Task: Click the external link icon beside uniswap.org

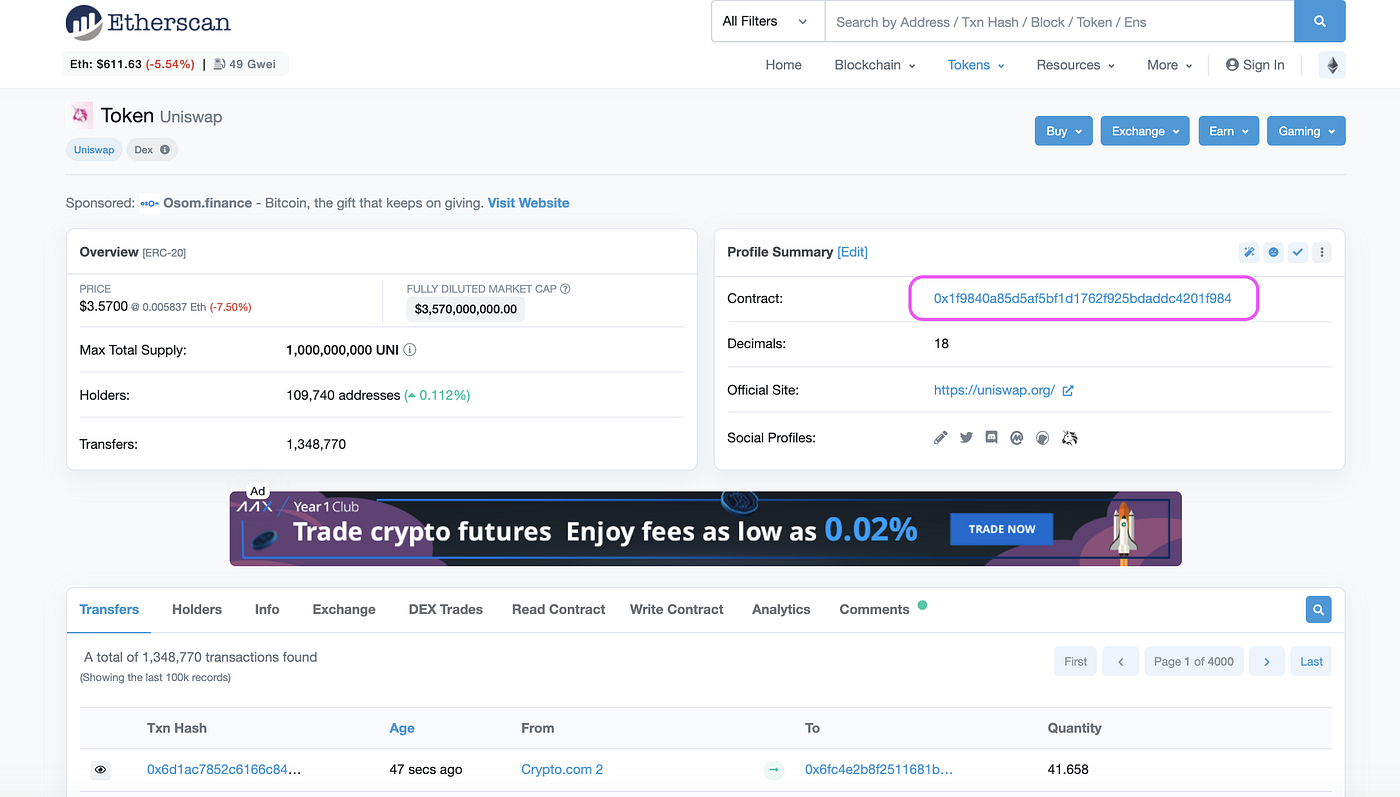Action: [x=1068, y=391]
